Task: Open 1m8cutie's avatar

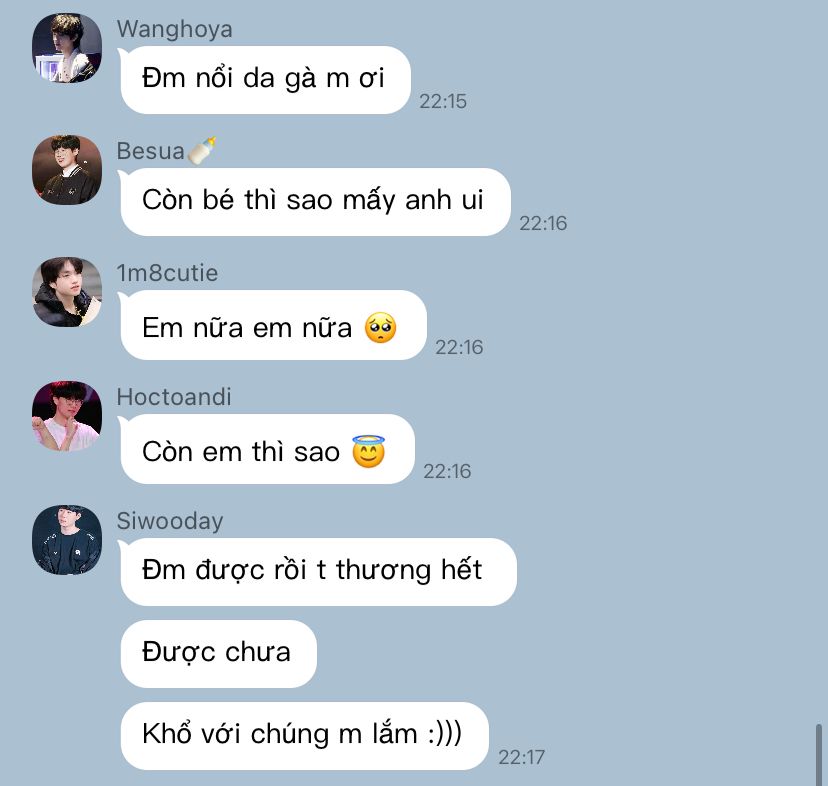Action: point(67,292)
